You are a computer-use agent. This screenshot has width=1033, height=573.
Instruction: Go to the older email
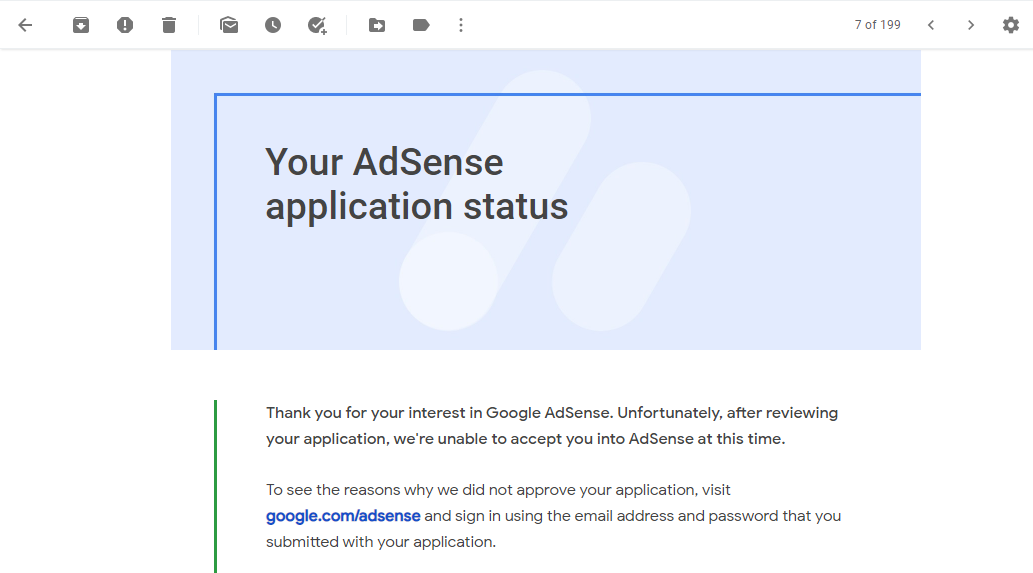point(970,25)
